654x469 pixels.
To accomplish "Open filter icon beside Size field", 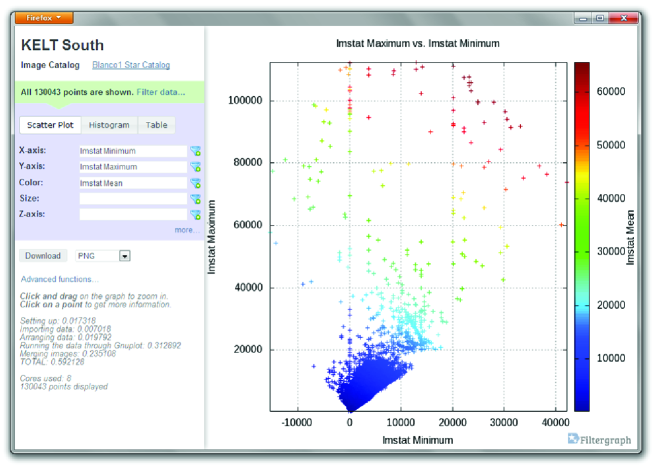I will coord(195,199).
